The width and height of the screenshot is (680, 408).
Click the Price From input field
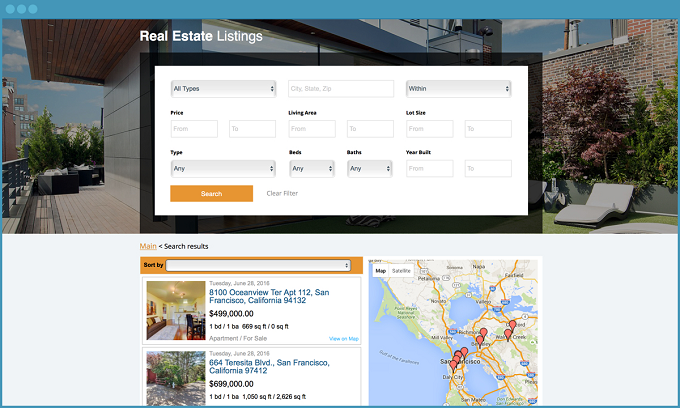pyautogui.click(x=194, y=129)
